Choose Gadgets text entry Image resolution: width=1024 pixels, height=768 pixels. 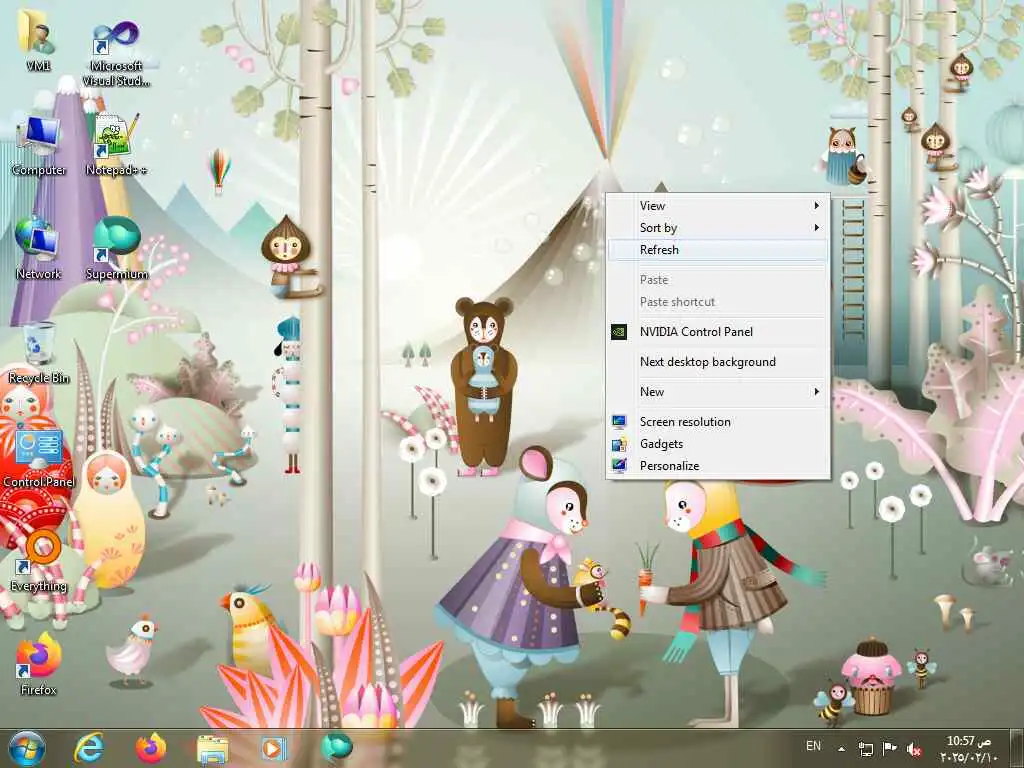tap(662, 444)
